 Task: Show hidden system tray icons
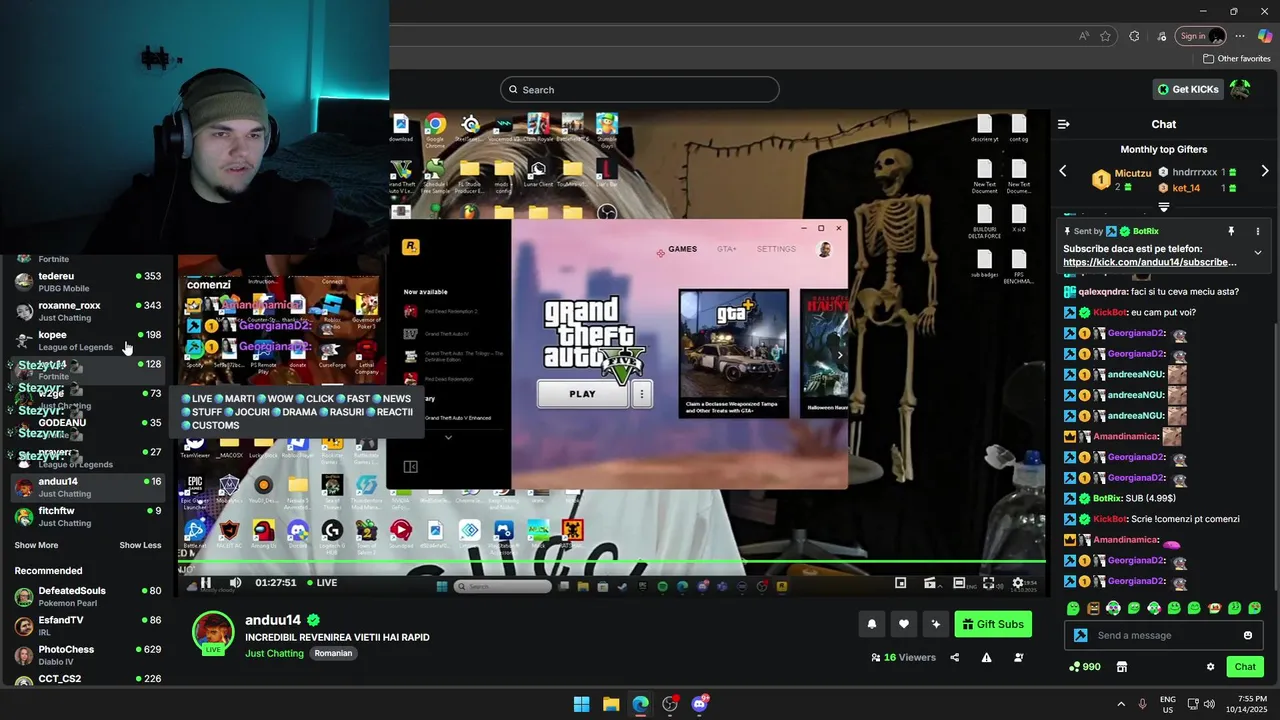pyautogui.click(x=1121, y=704)
